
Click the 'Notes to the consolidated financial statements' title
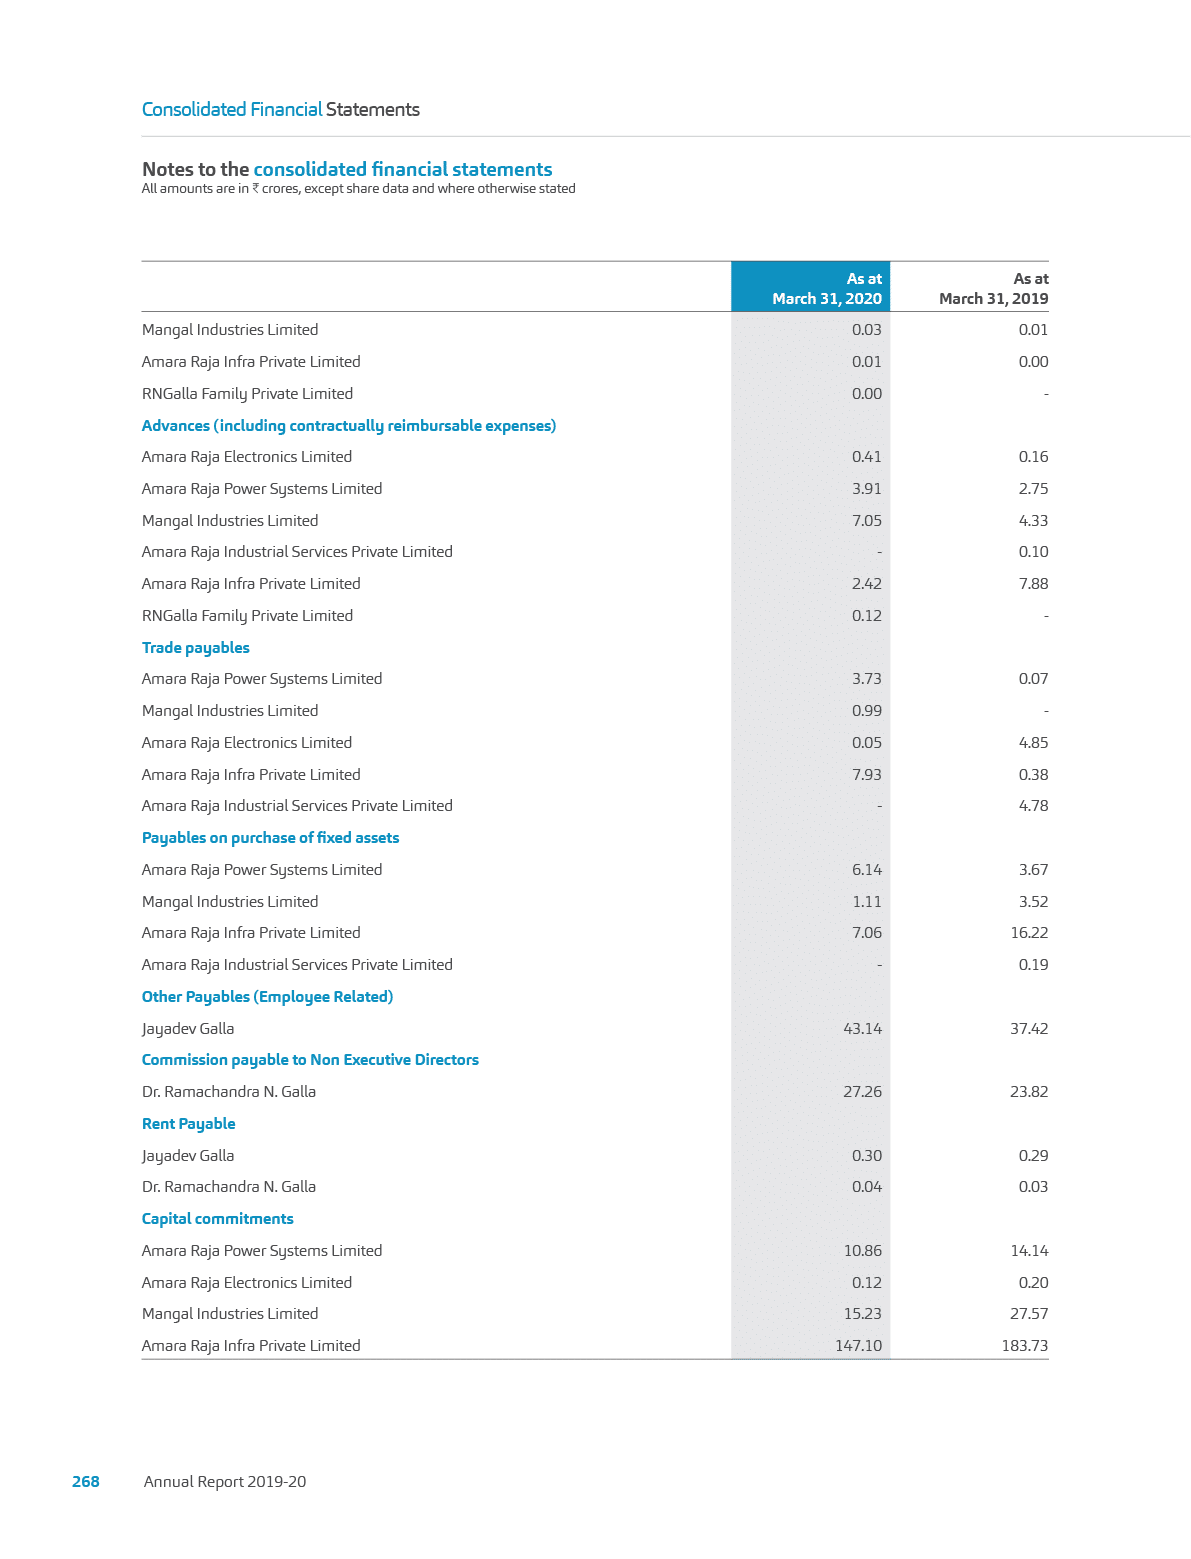click(x=347, y=169)
